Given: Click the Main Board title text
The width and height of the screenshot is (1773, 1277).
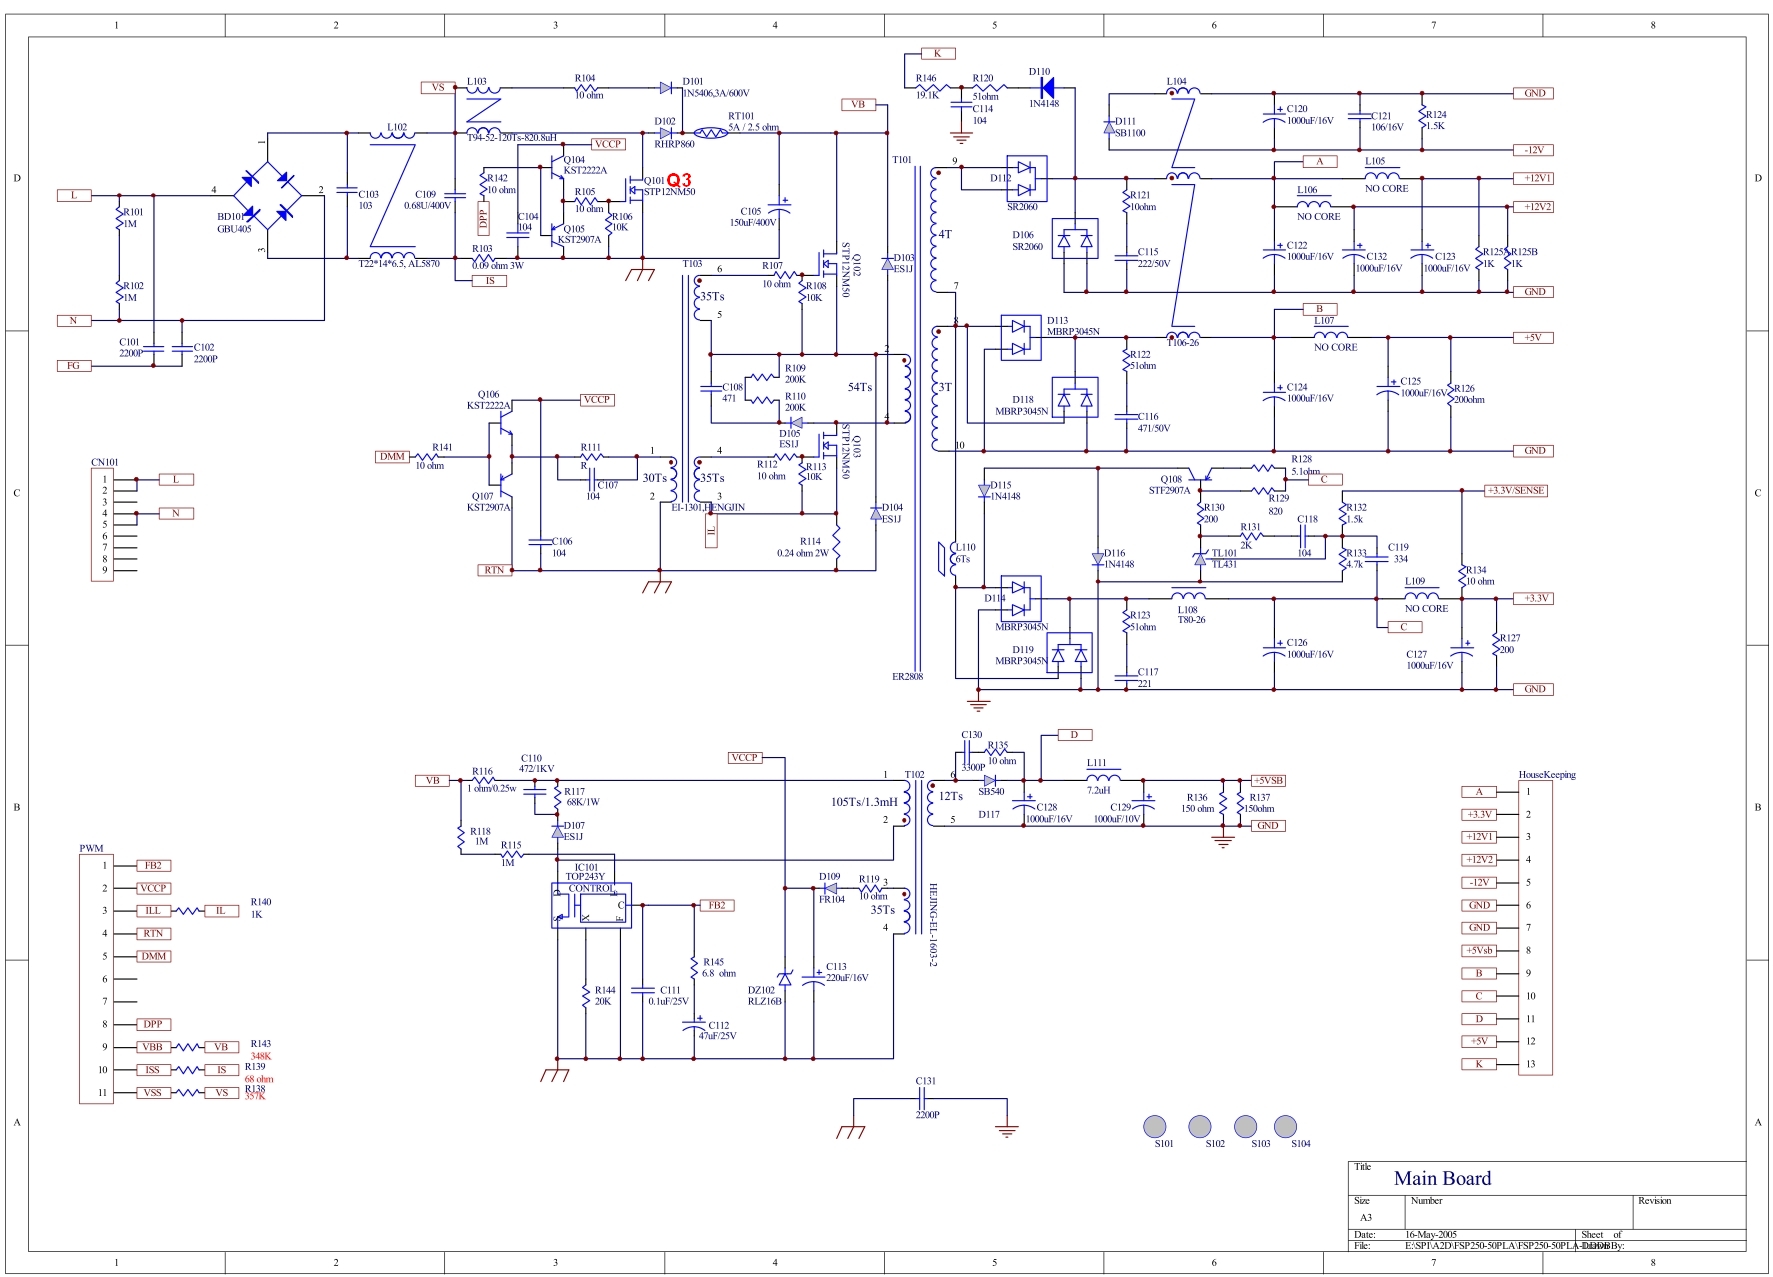Looking at the screenshot, I should click(x=1442, y=1179).
